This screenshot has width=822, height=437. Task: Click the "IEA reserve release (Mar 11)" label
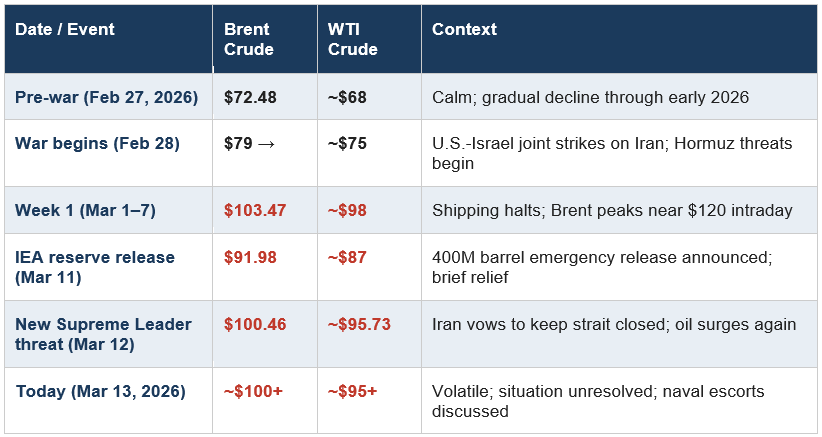(94, 267)
